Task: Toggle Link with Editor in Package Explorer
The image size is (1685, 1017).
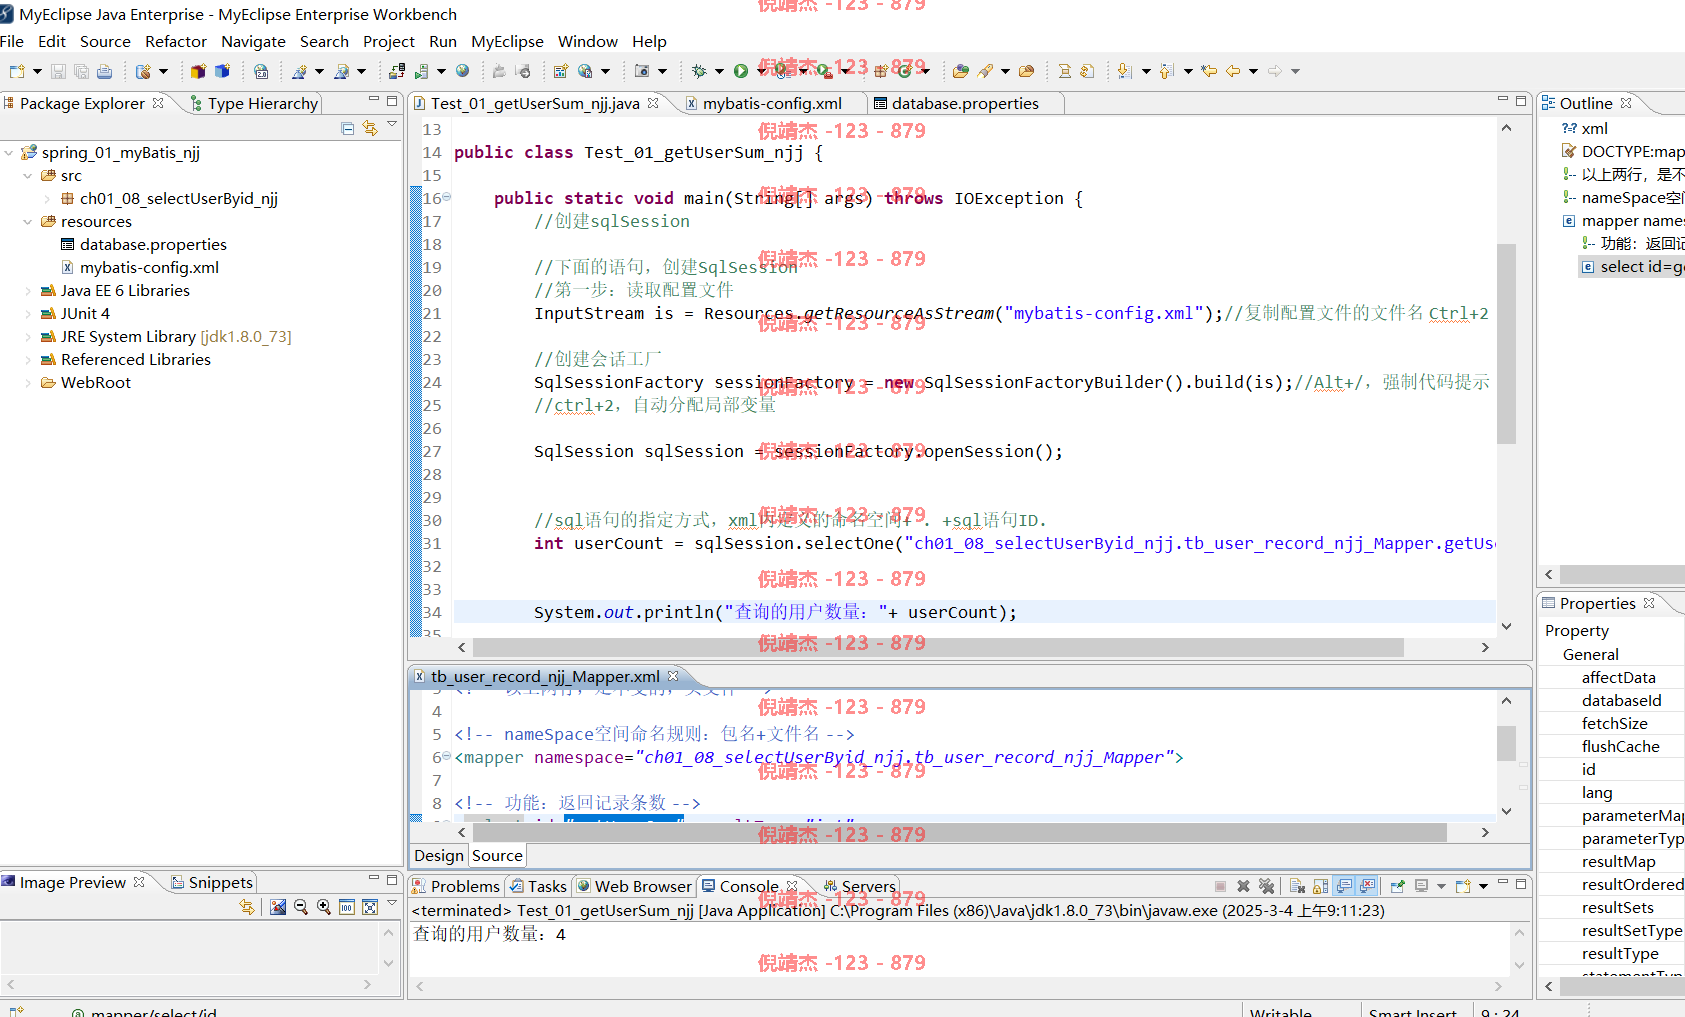Action: pyautogui.click(x=370, y=128)
